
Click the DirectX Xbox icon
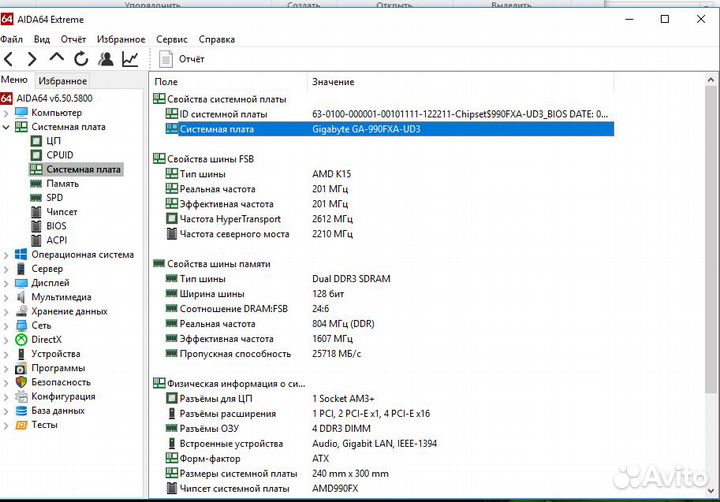click(21, 340)
